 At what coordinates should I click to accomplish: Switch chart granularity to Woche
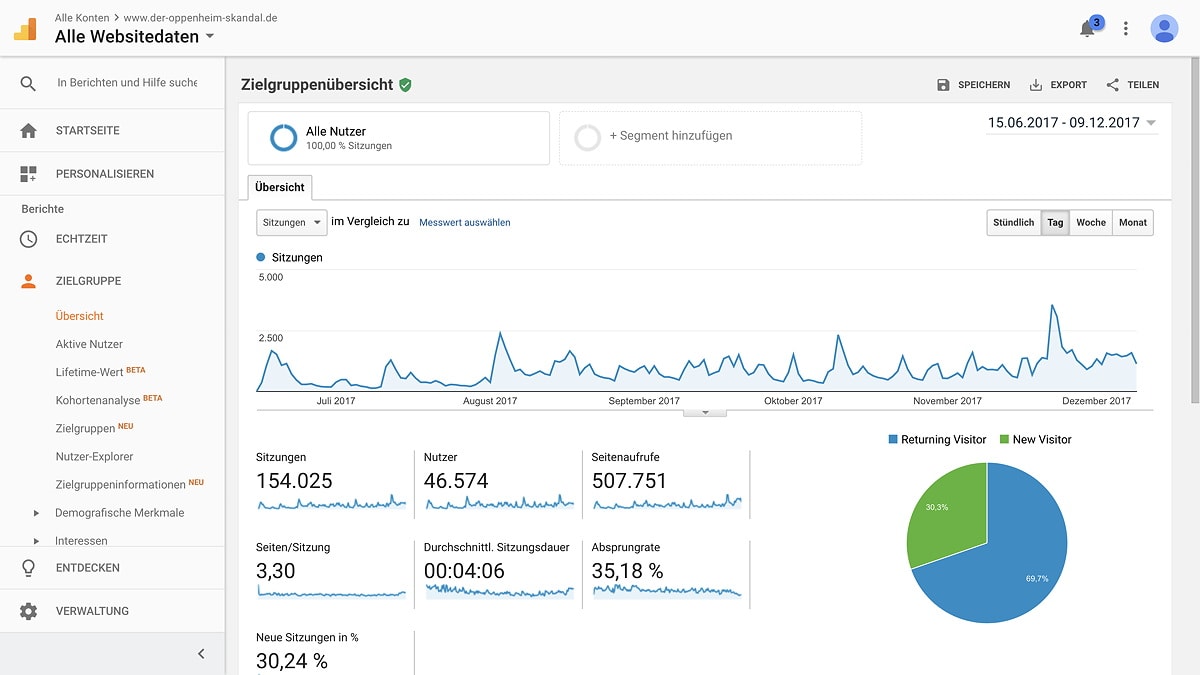1090,223
